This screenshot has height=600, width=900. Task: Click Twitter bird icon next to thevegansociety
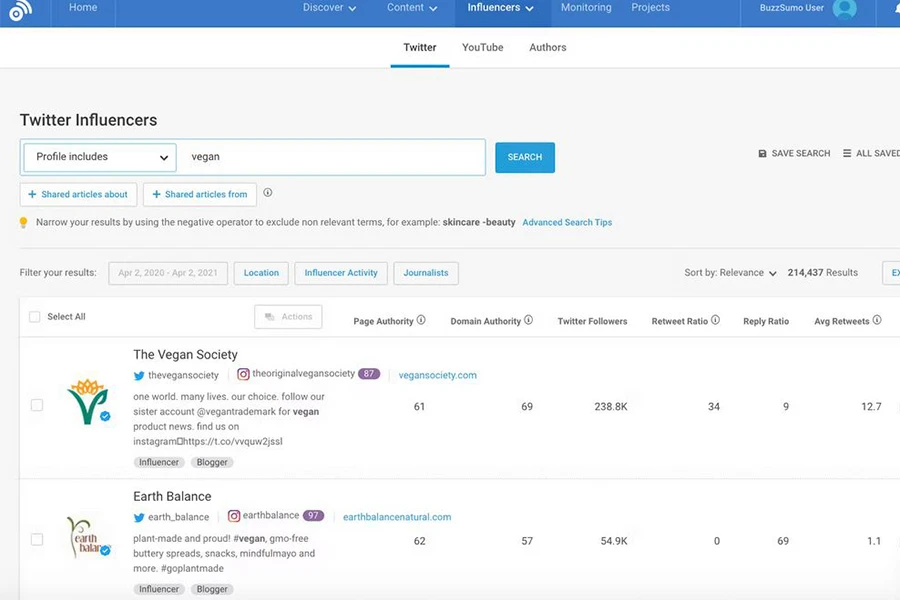(x=139, y=376)
